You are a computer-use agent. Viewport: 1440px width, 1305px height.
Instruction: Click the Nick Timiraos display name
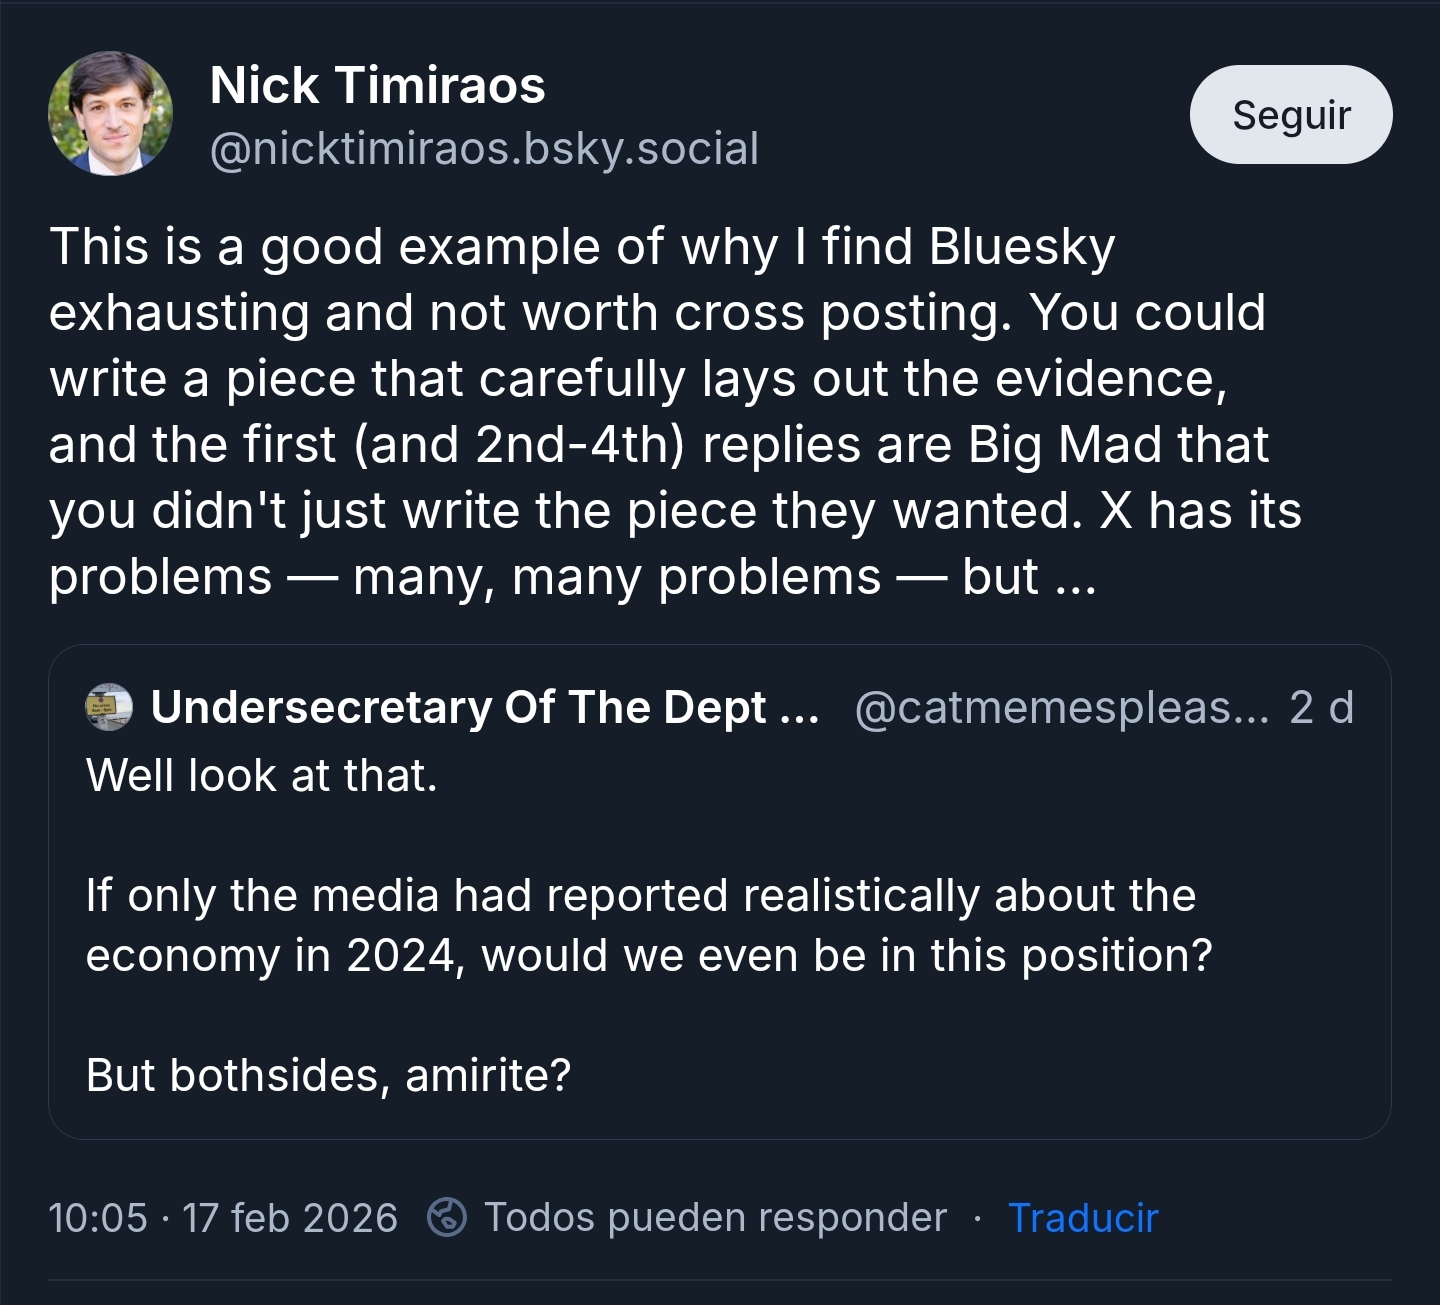click(x=377, y=85)
